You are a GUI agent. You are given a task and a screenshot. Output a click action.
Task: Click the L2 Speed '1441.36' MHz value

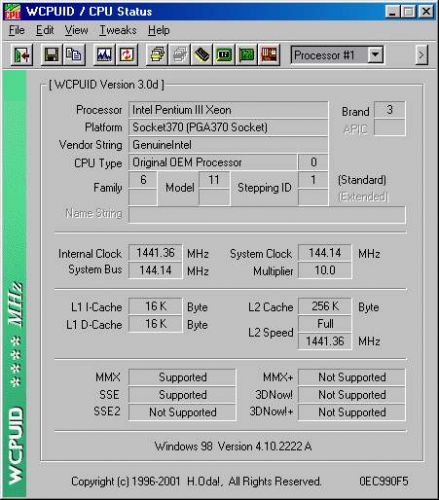pos(325,341)
